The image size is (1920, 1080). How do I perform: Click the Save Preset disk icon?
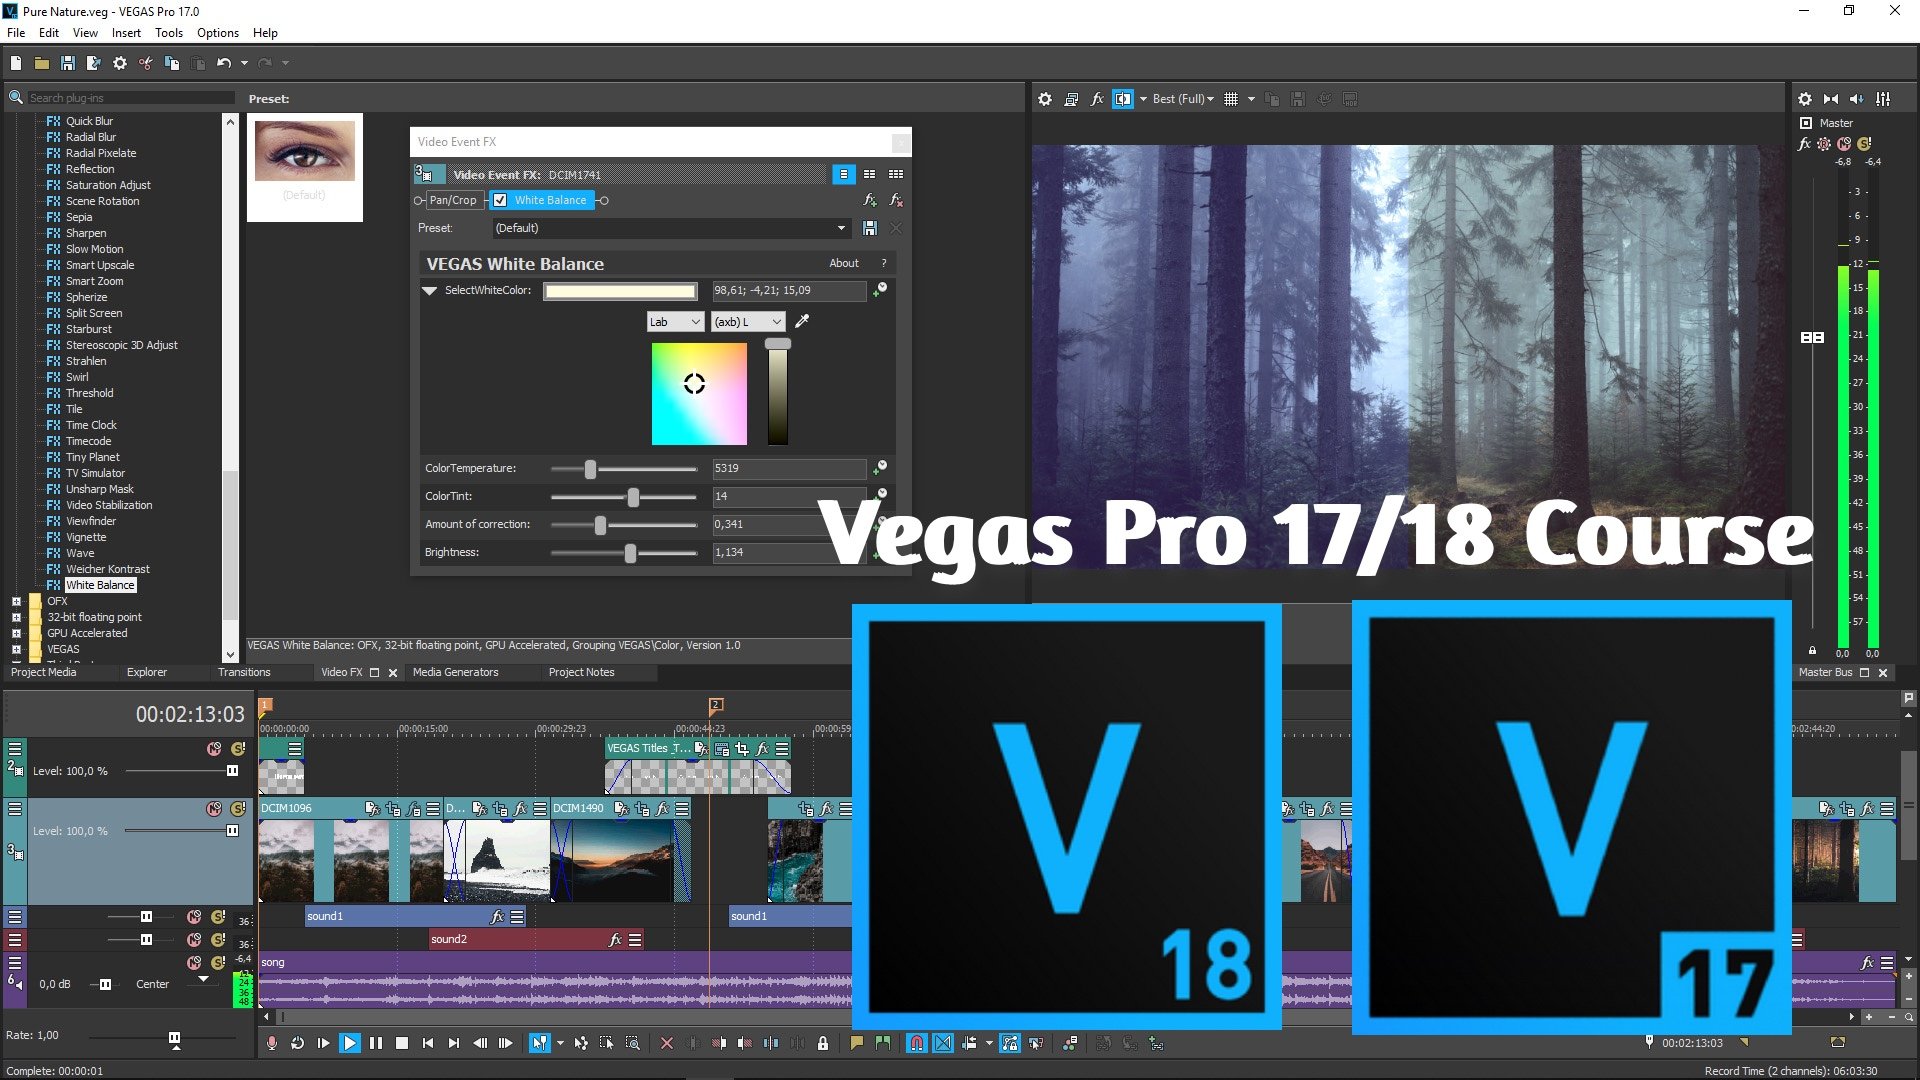tap(869, 228)
